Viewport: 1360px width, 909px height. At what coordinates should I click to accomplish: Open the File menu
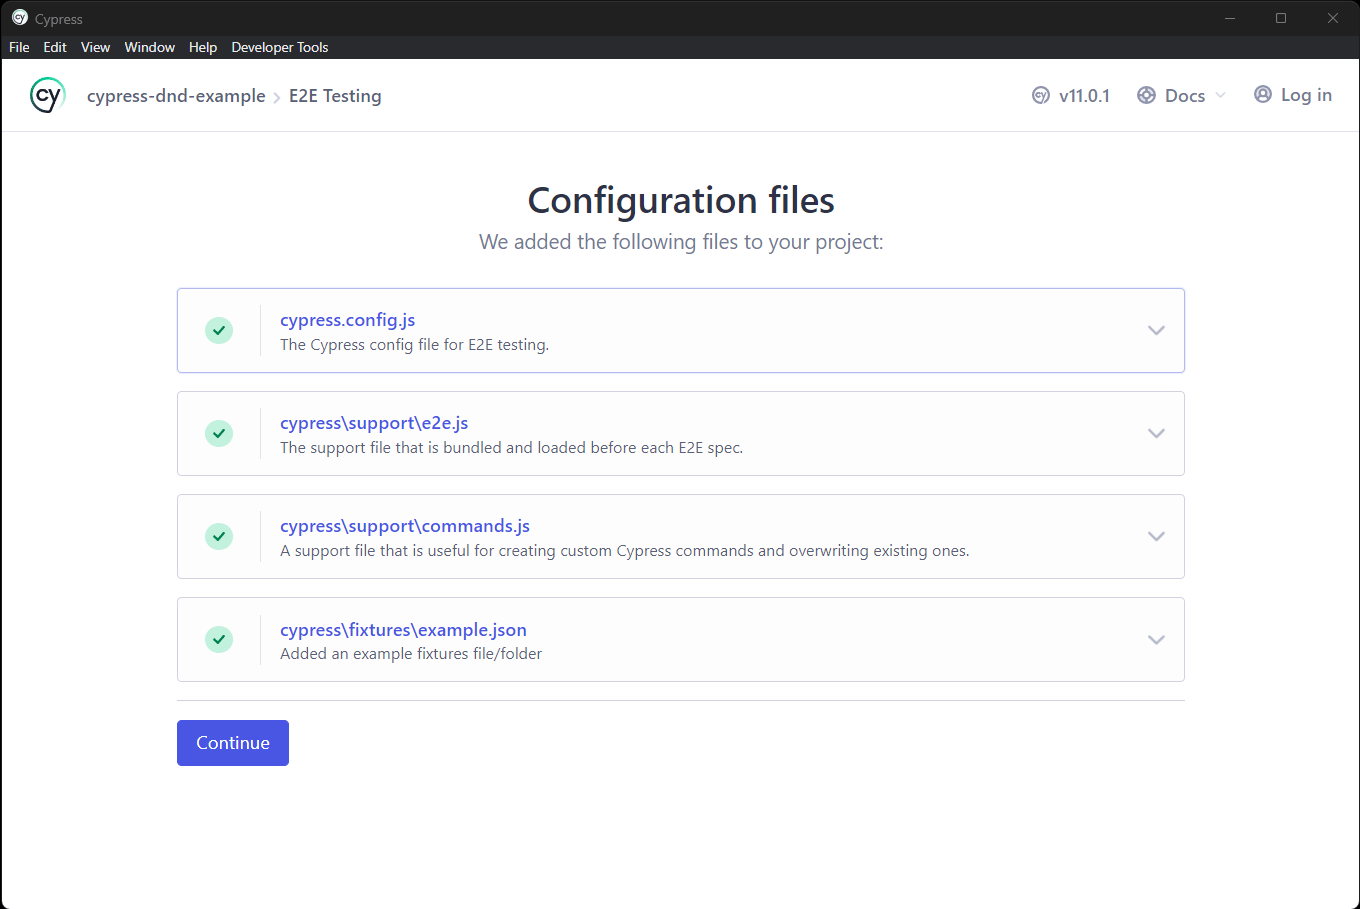pos(18,47)
